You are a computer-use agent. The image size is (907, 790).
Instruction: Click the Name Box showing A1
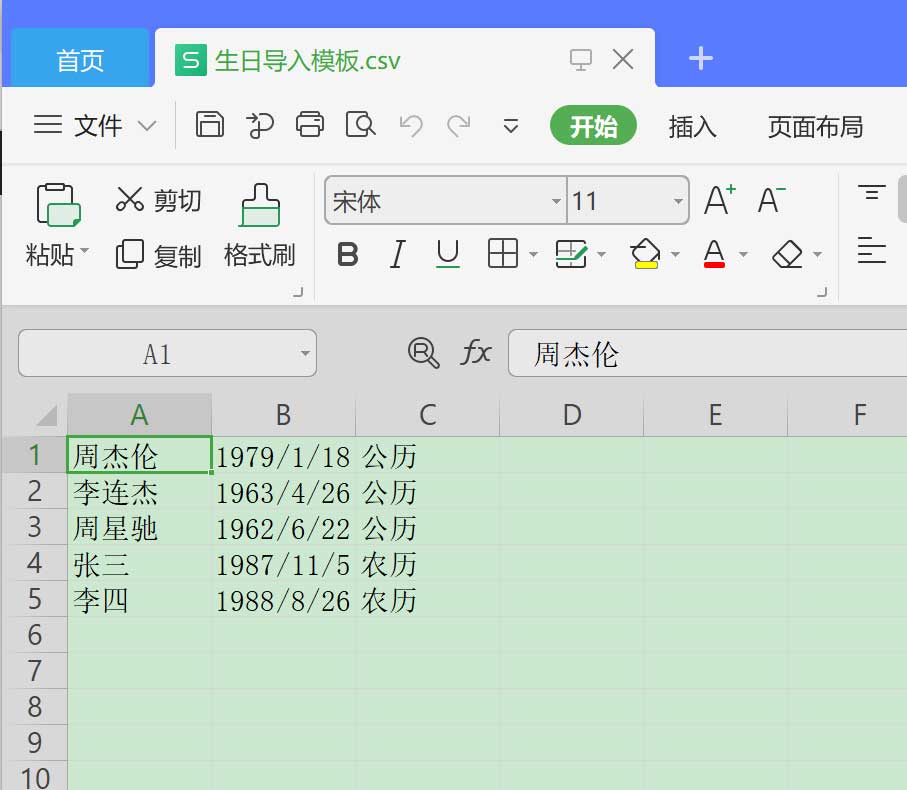[x=155, y=353]
